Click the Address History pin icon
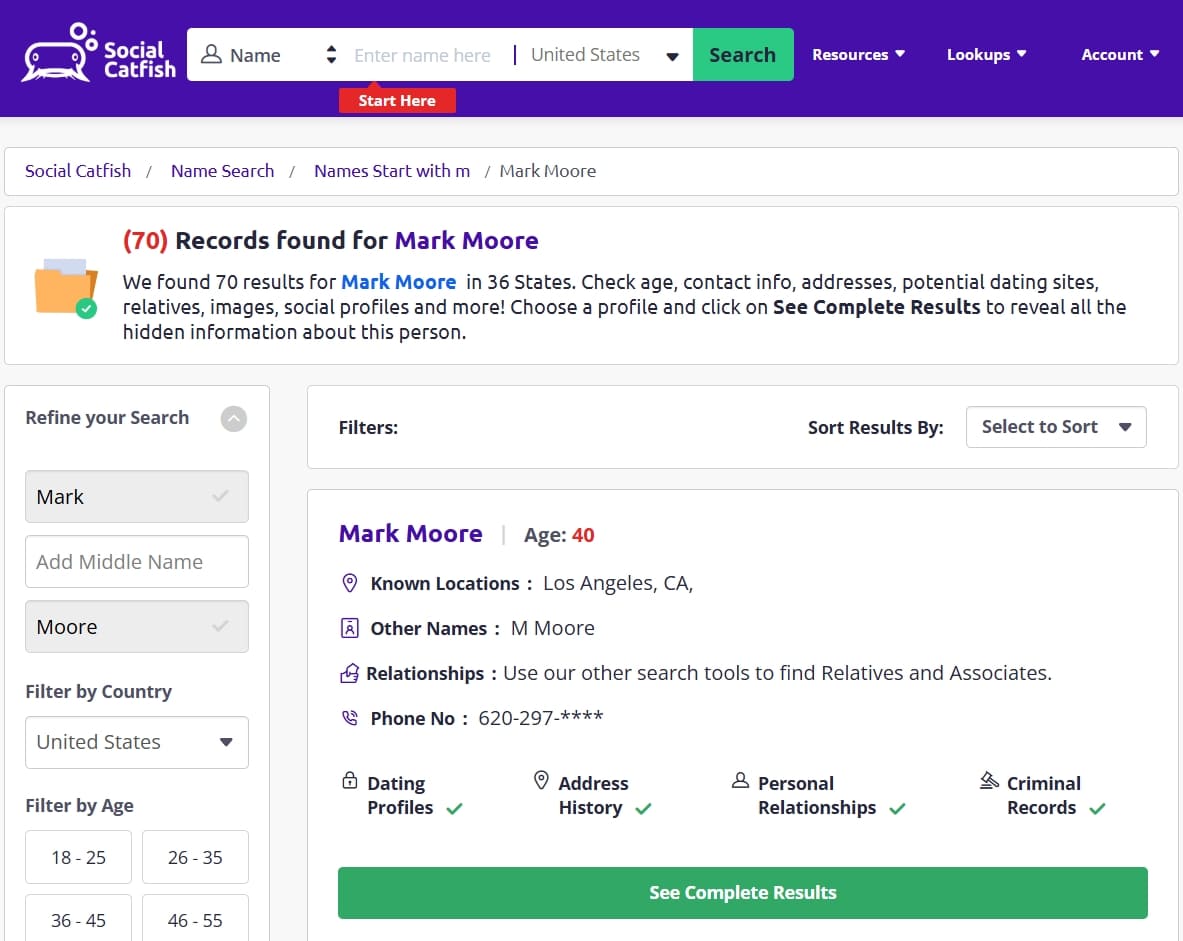This screenshot has width=1183, height=941. 541,780
